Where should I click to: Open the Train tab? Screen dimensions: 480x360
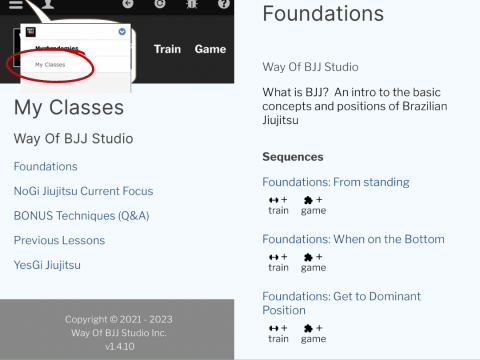coord(167,49)
